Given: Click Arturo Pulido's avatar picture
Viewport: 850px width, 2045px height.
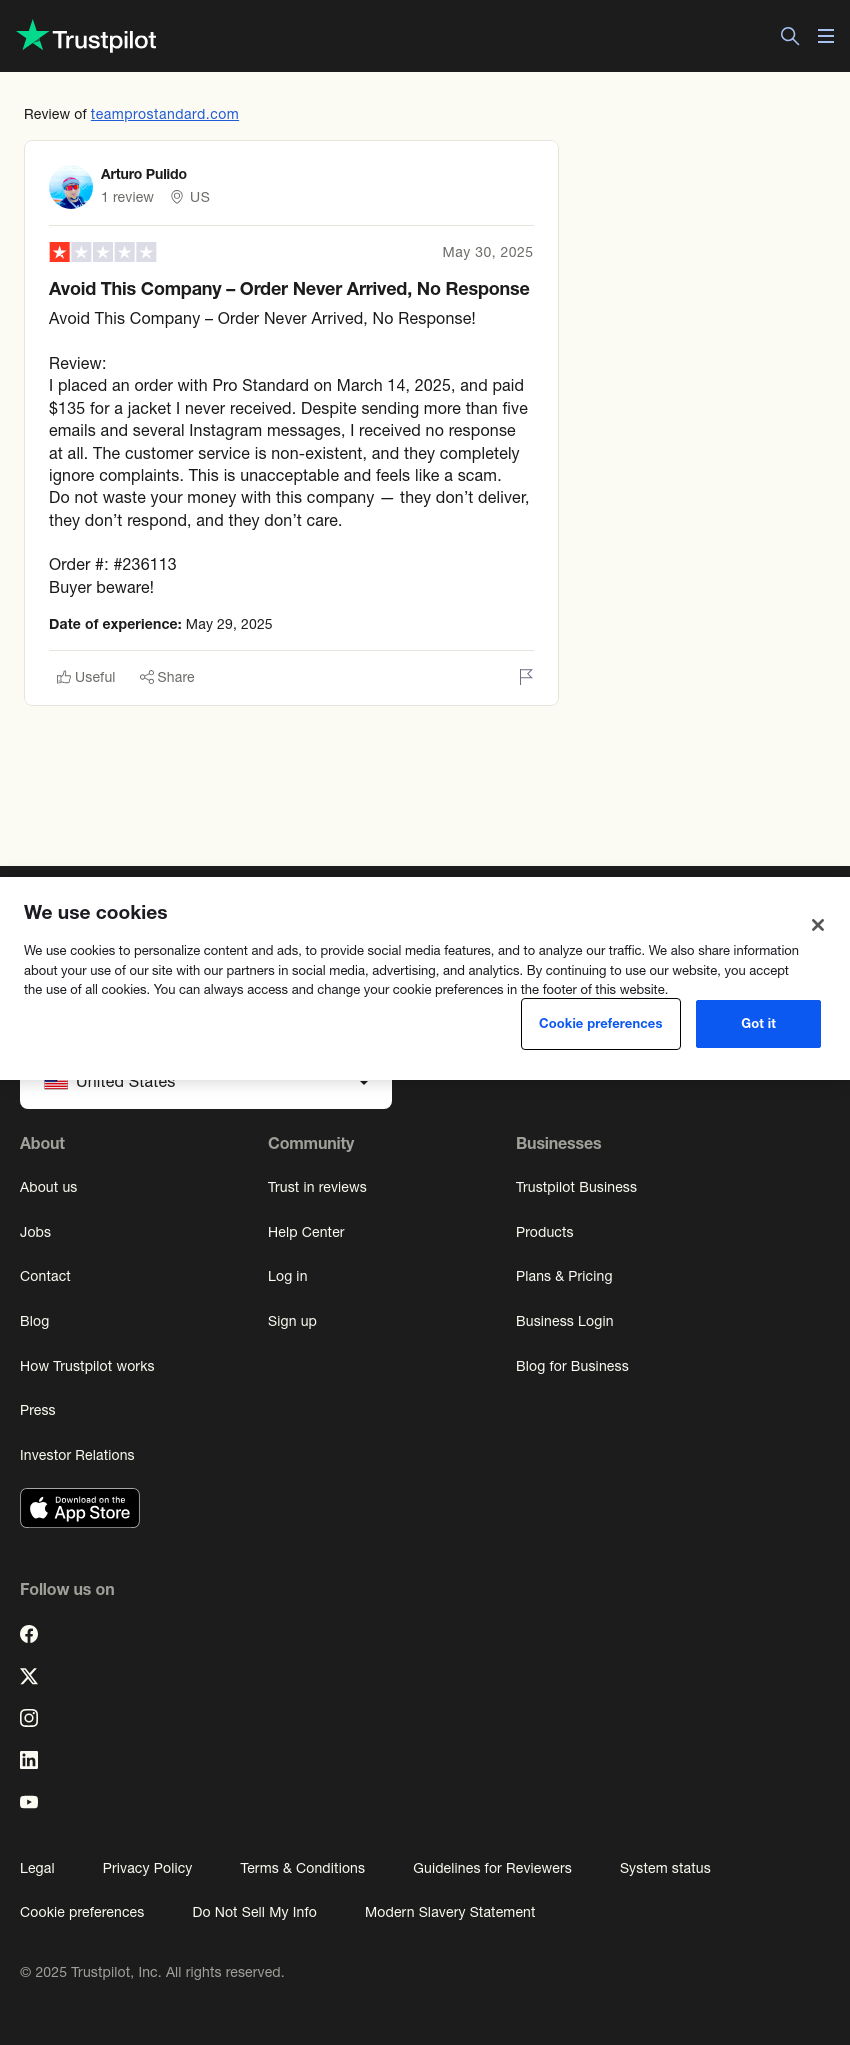Looking at the screenshot, I should pyautogui.click(x=71, y=187).
